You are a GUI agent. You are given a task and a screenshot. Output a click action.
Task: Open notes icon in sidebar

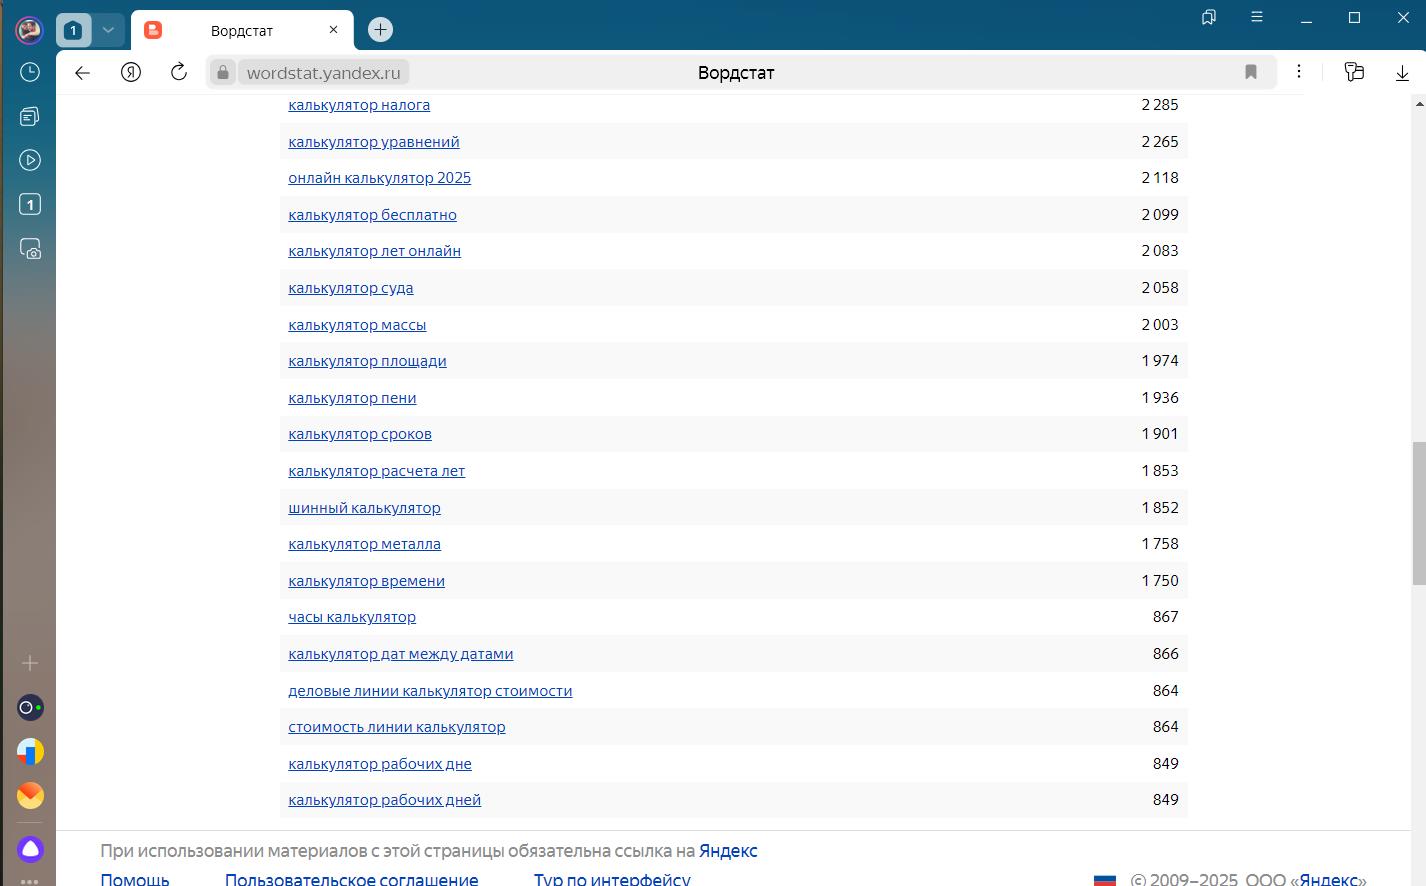pyautogui.click(x=30, y=116)
